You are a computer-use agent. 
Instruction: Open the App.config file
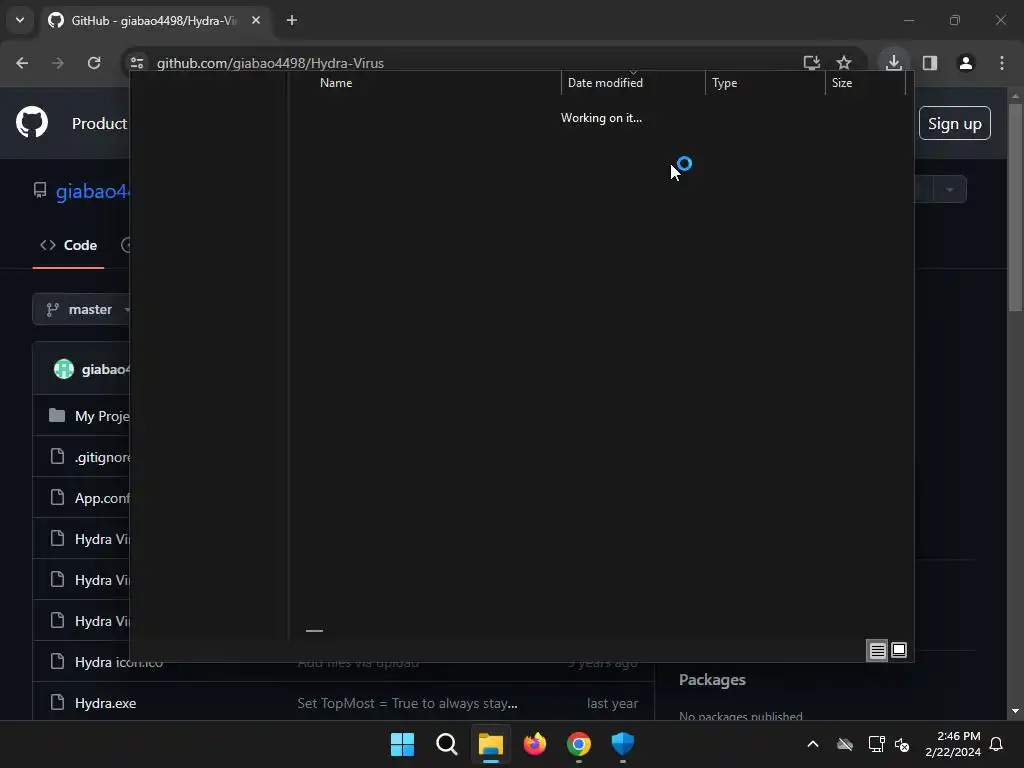pyautogui.click(x=102, y=498)
